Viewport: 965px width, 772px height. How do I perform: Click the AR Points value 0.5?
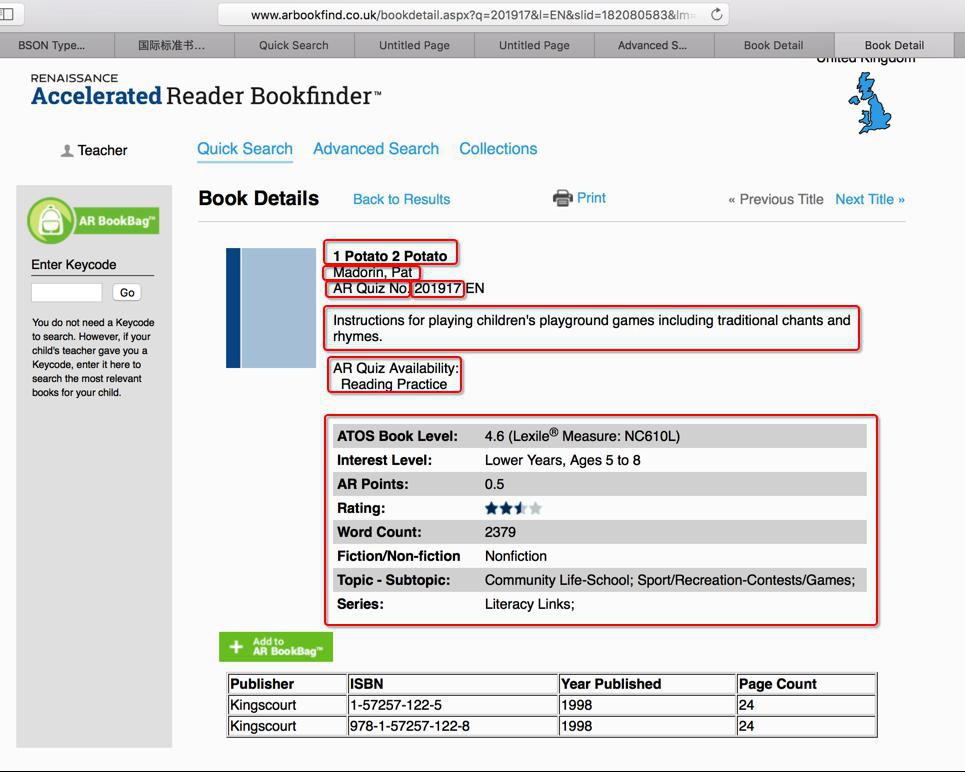[x=494, y=484]
